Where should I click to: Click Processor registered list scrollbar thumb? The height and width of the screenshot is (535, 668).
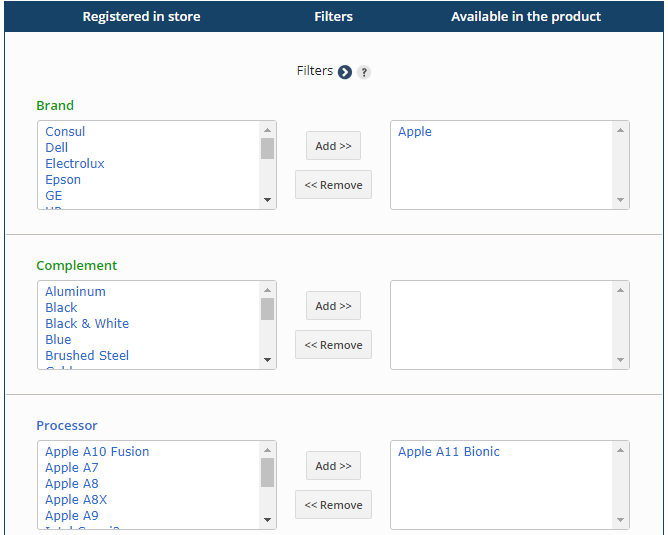268,472
